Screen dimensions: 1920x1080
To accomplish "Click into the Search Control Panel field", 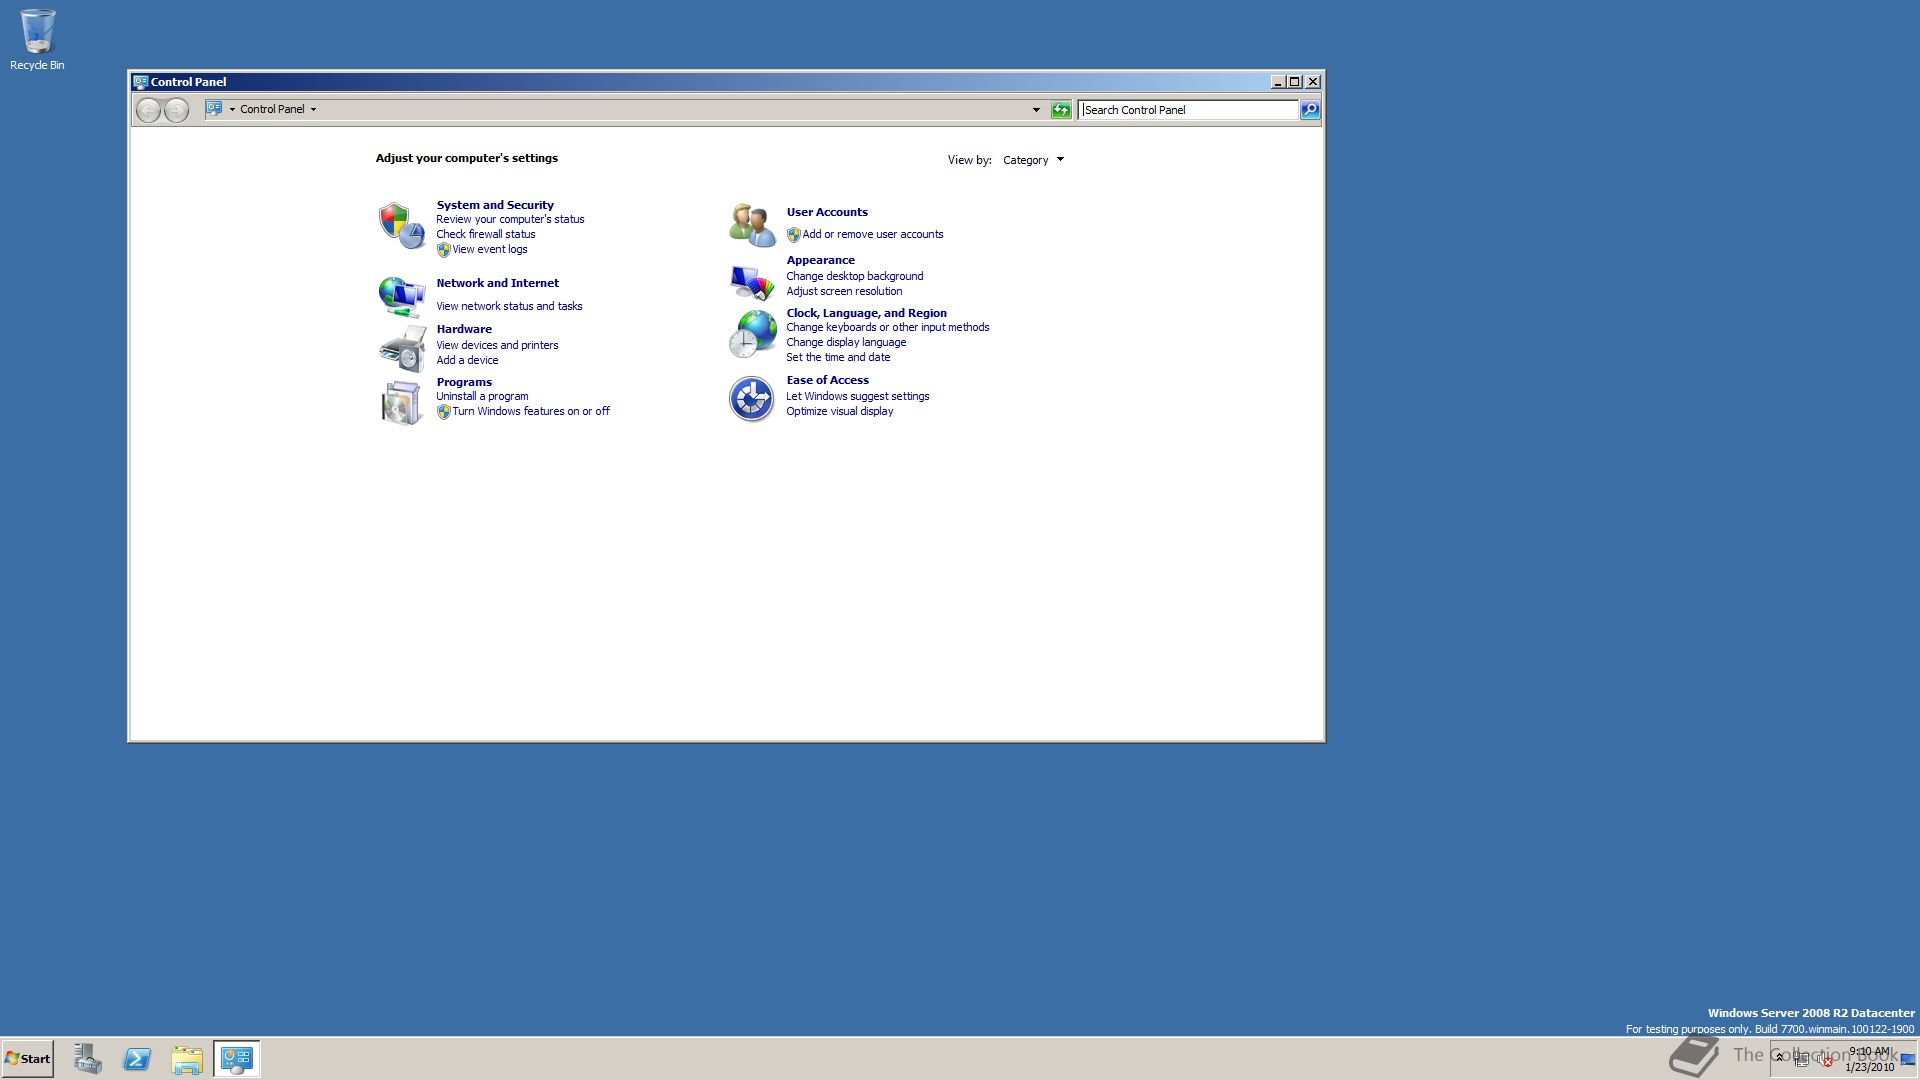I will 1188,110.
